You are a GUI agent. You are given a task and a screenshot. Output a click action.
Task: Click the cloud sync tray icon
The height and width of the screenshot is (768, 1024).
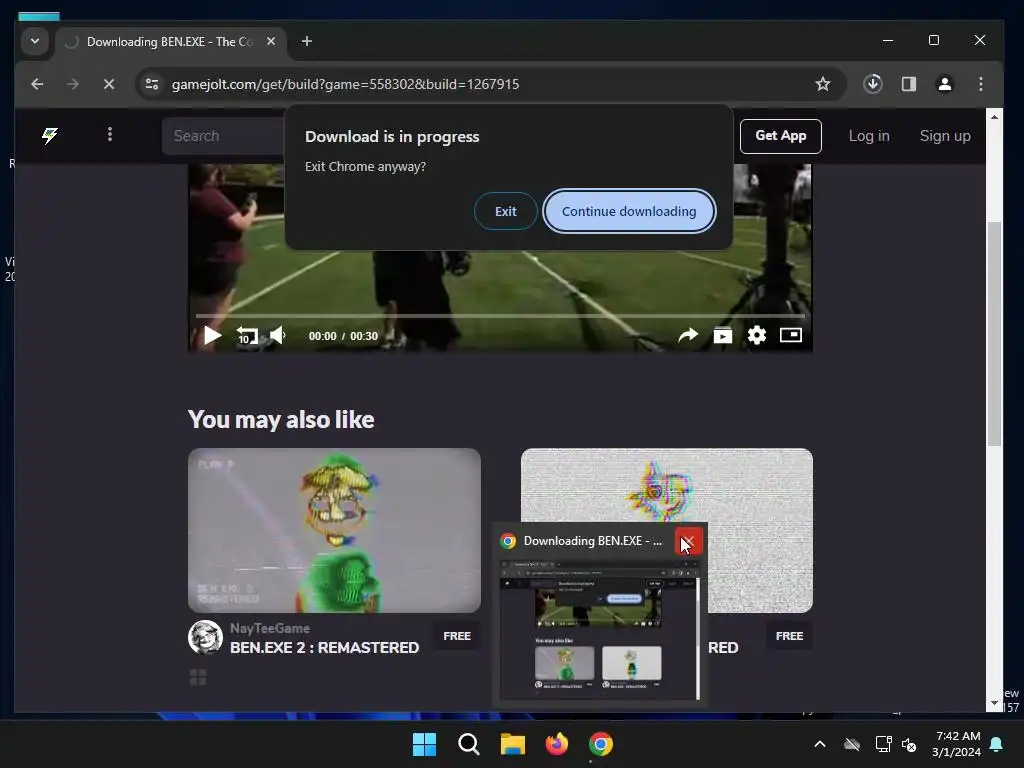pos(852,744)
